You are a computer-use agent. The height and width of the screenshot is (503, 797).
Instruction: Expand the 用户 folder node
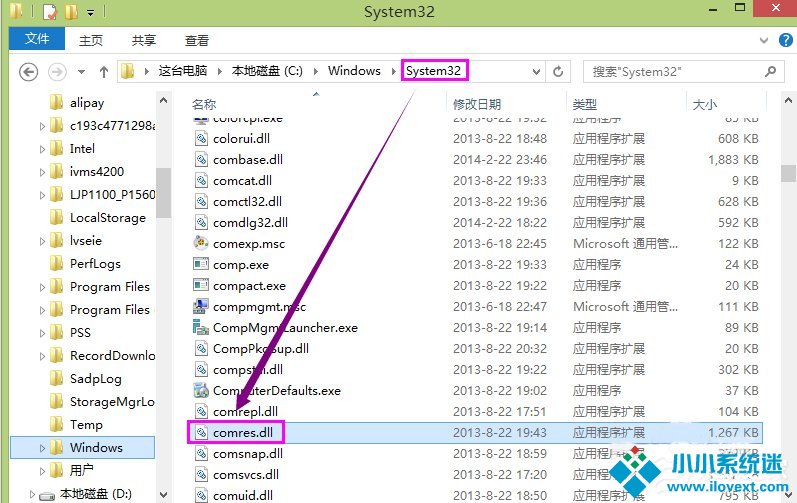43,471
